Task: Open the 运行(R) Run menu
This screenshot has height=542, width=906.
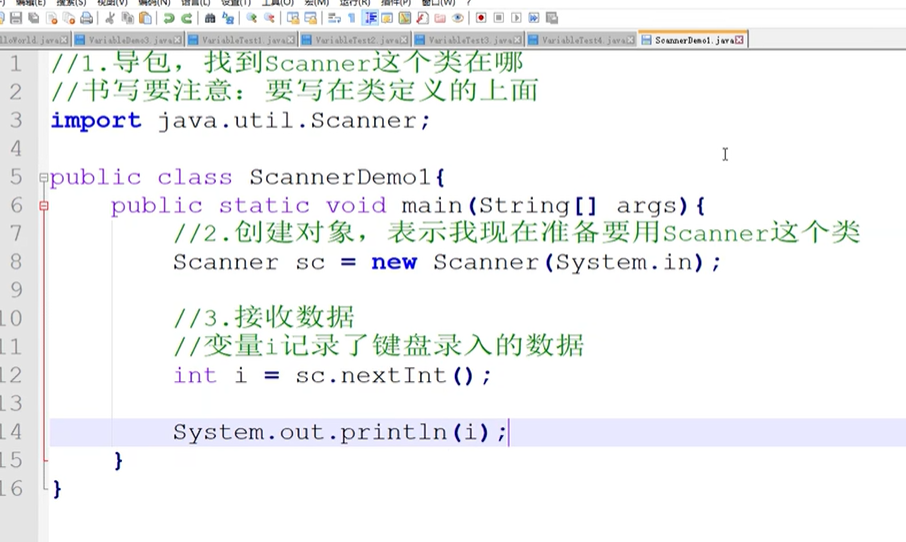Action: [355, 2]
